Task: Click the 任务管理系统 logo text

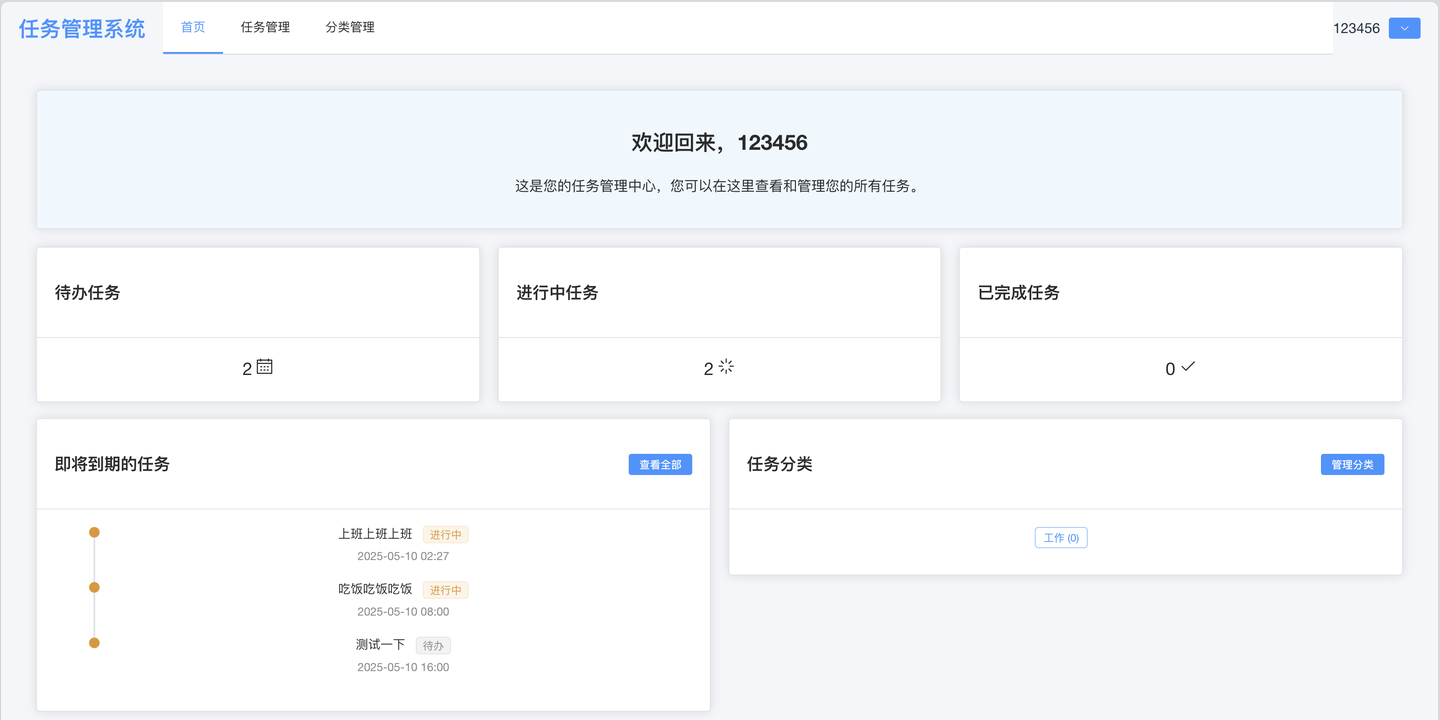Action: [79, 28]
